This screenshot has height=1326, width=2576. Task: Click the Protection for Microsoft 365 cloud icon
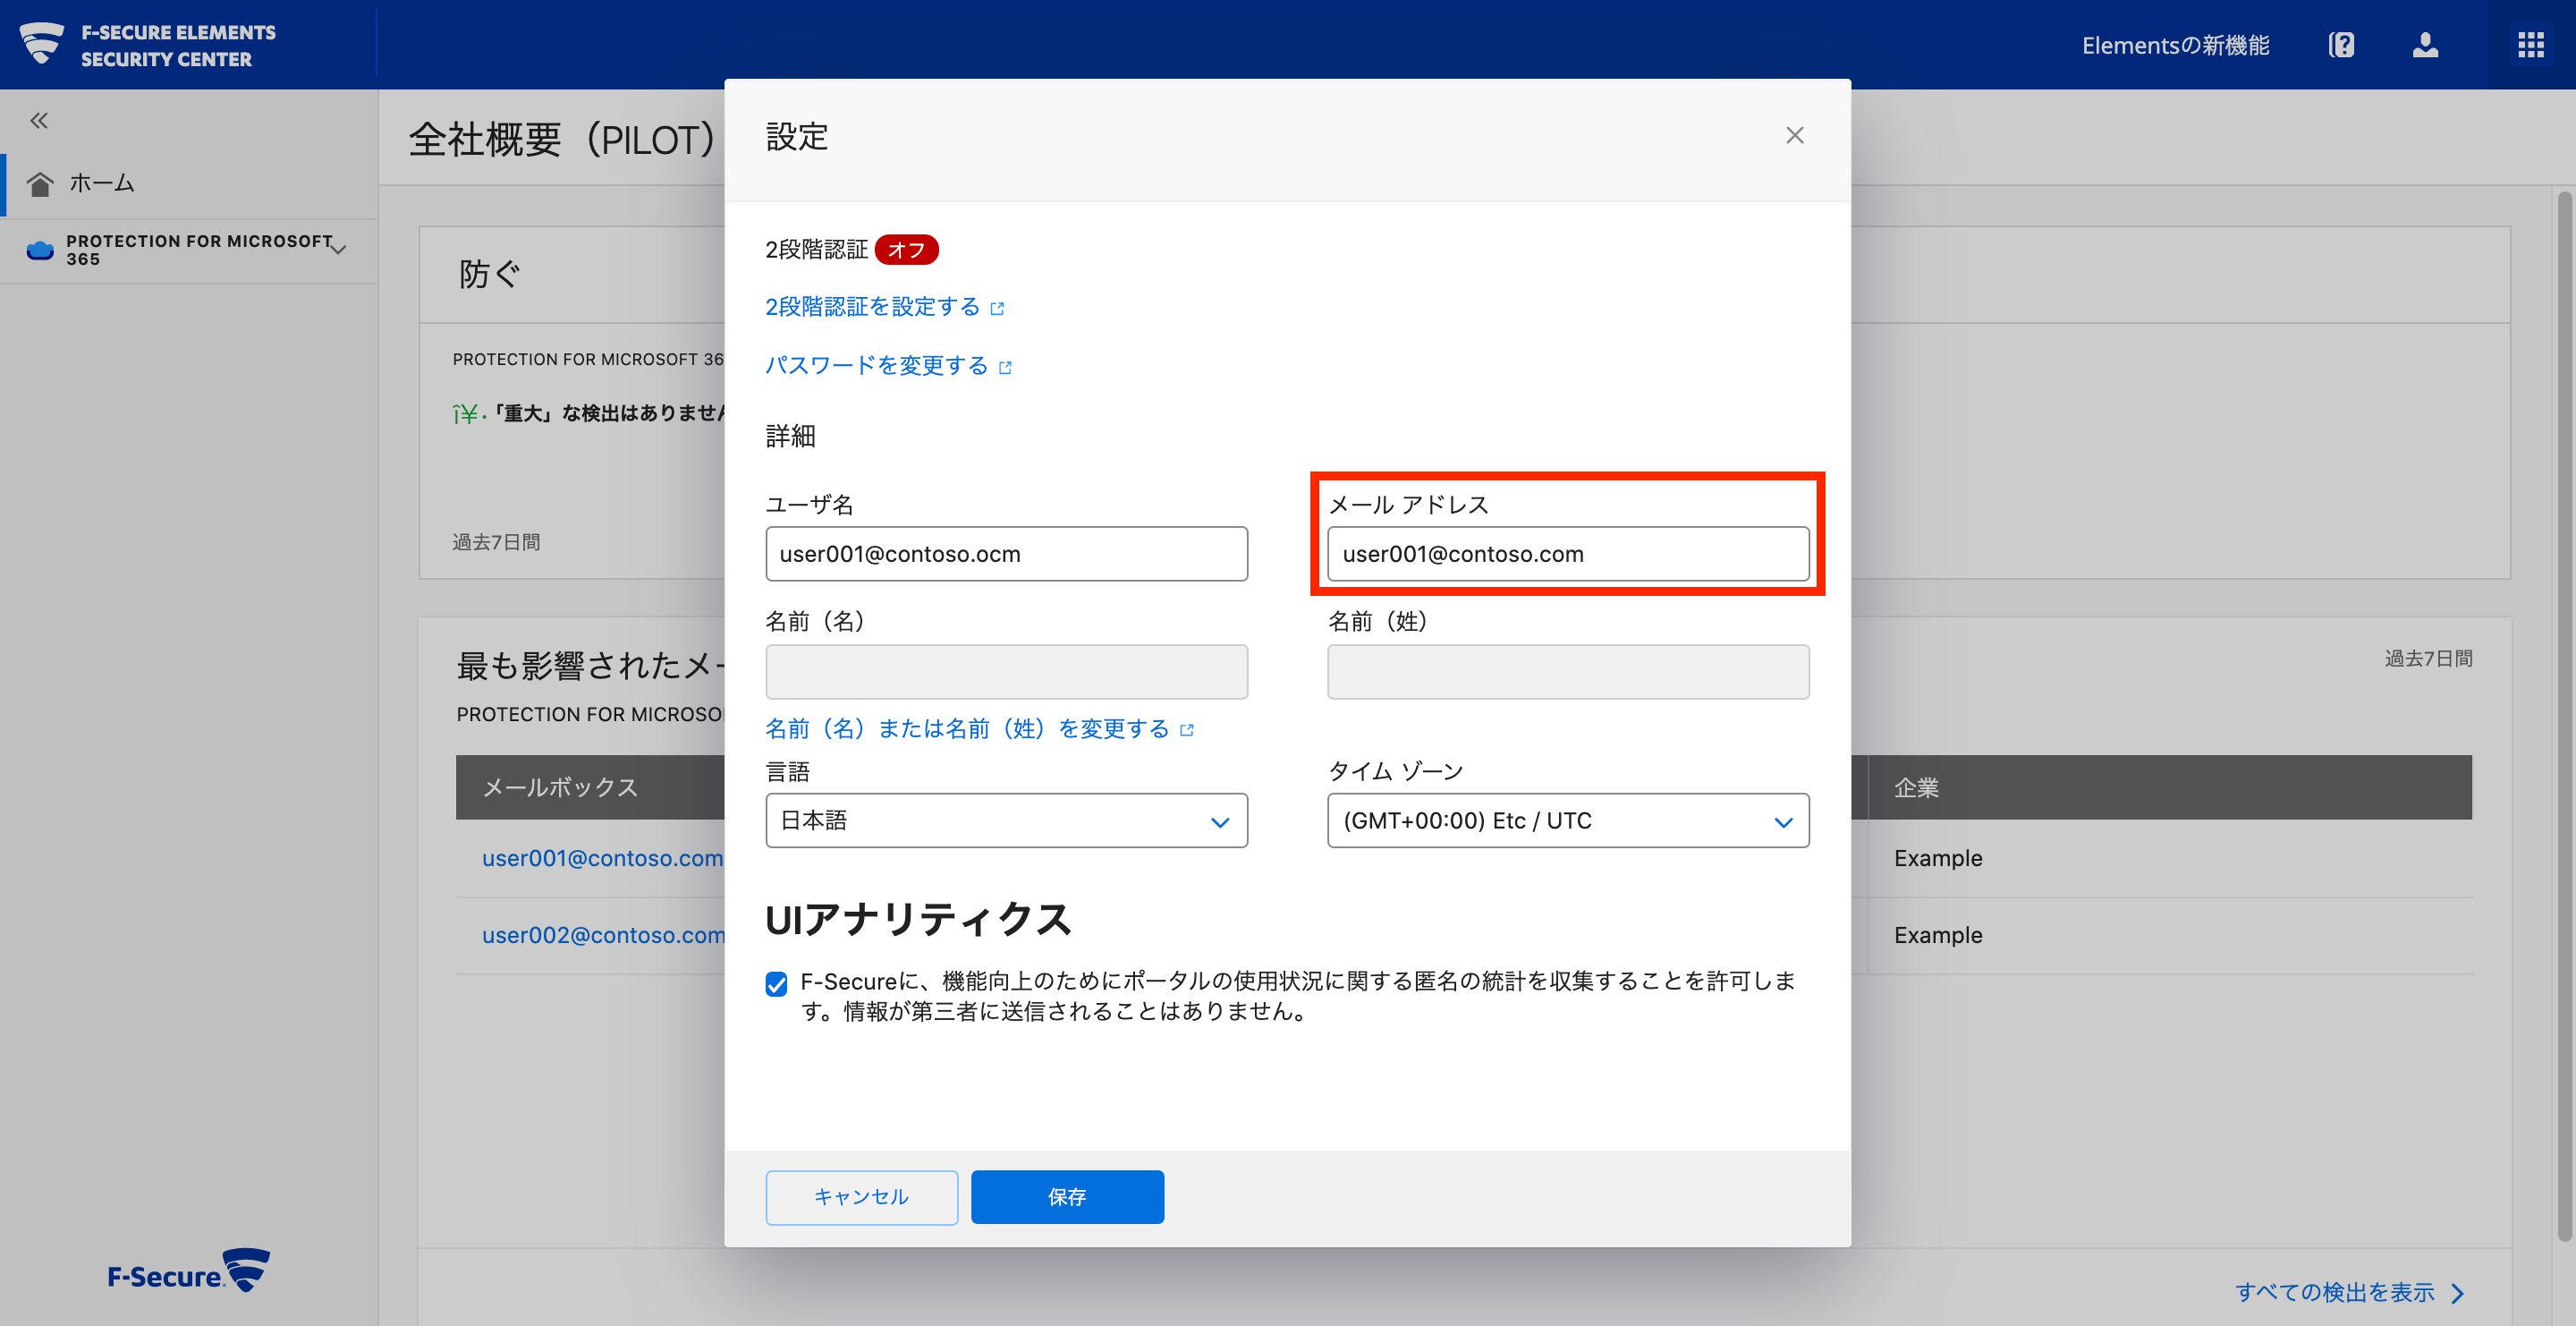40,250
